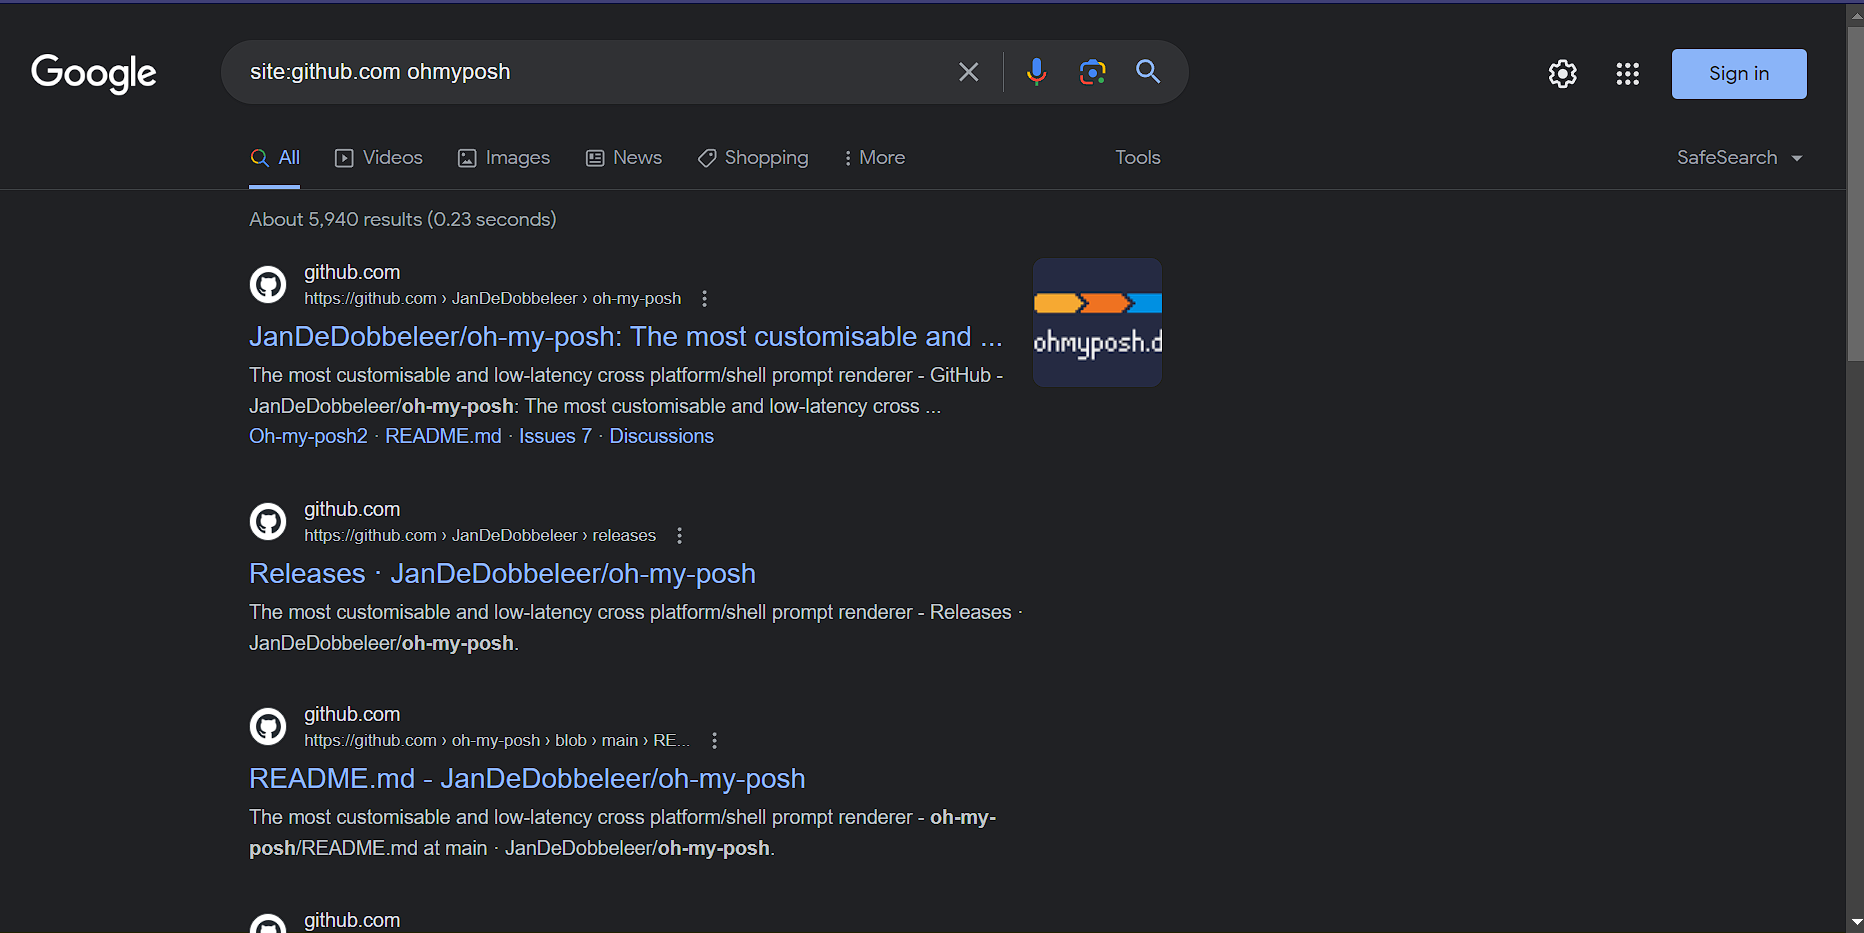Viewport: 1864px width, 933px height.
Task: Switch to the Videos tab
Action: [x=379, y=158]
